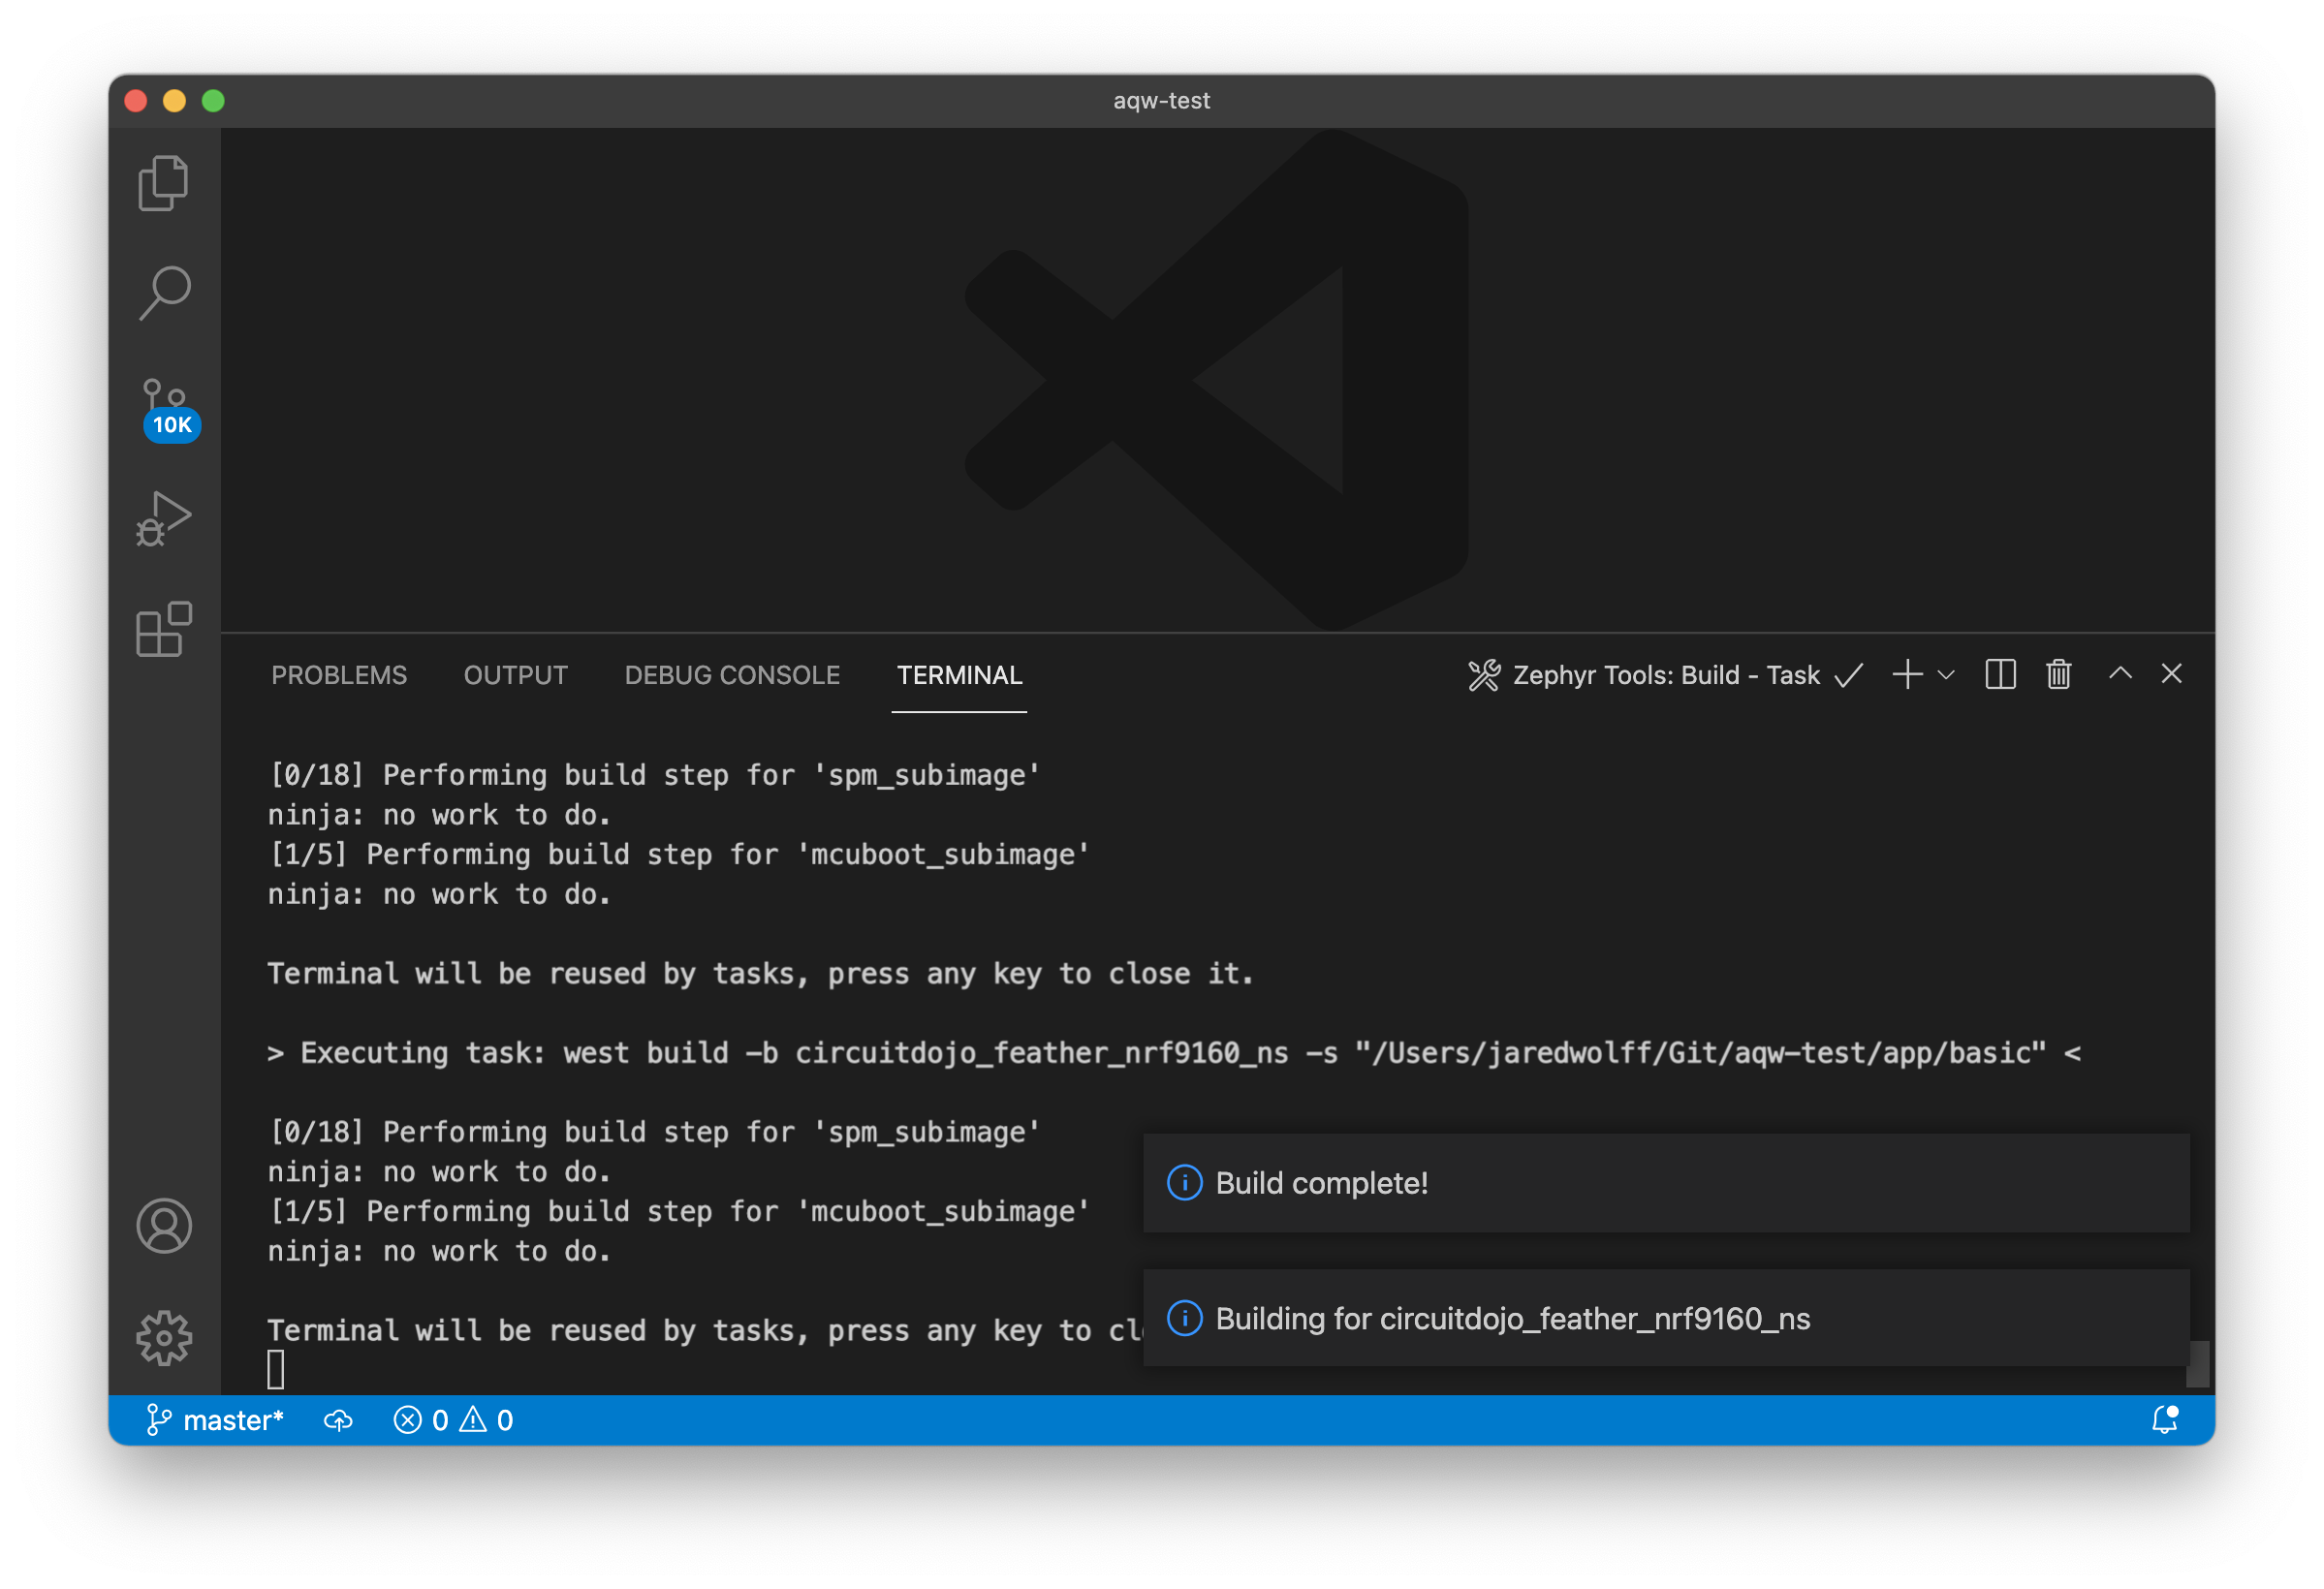Maximize panel size with chevron up

pyautogui.click(x=2120, y=674)
